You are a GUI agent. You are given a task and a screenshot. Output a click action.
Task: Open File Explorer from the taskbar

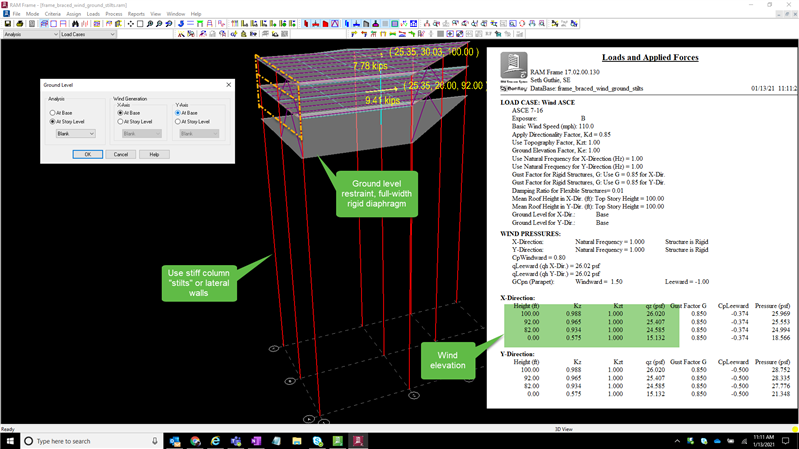297,441
